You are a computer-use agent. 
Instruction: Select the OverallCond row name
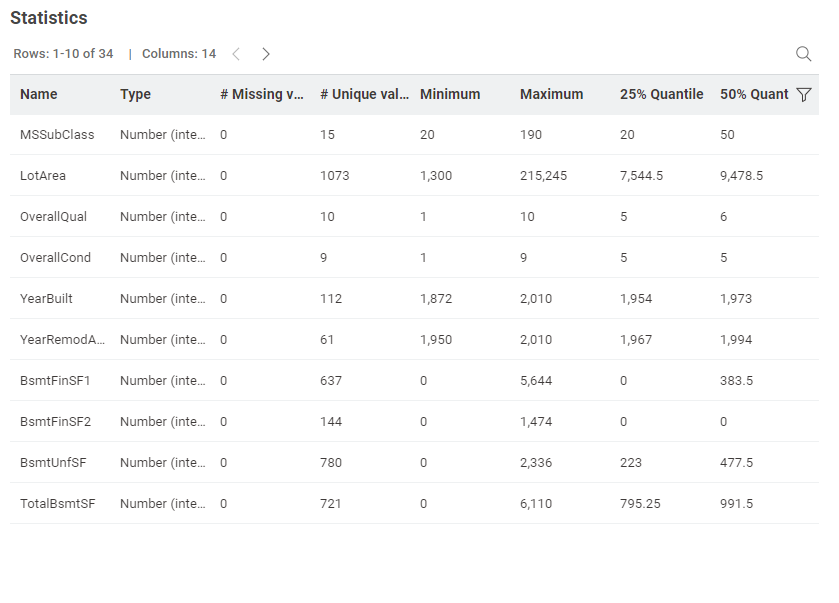pyautogui.click(x=55, y=257)
